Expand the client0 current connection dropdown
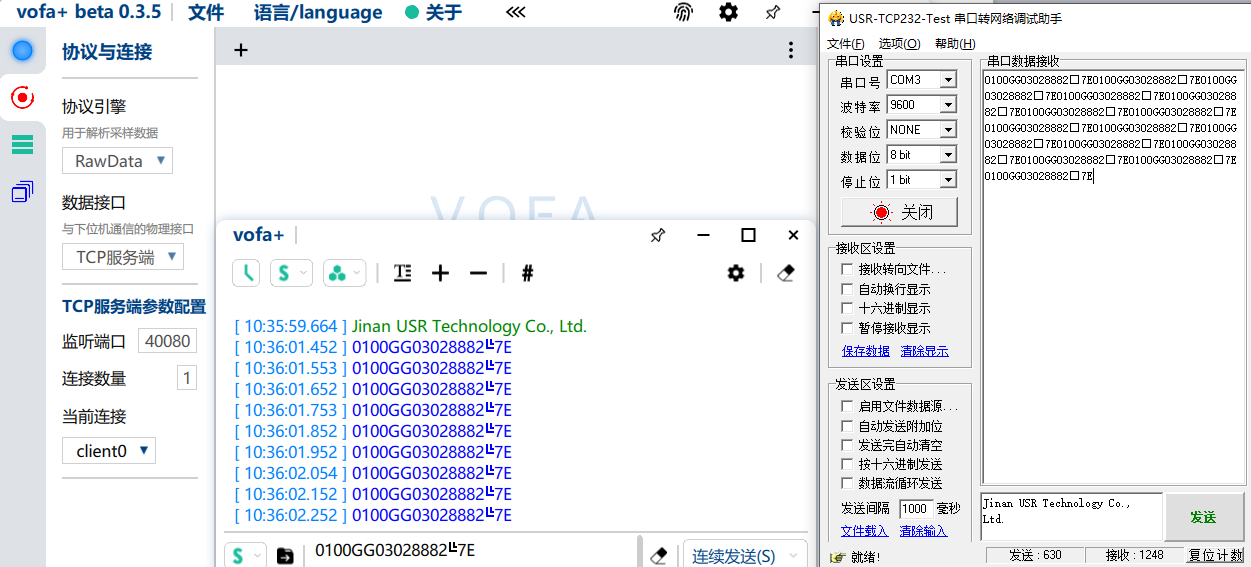Screen dimensions: 1251x567 (x=109, y=451)
